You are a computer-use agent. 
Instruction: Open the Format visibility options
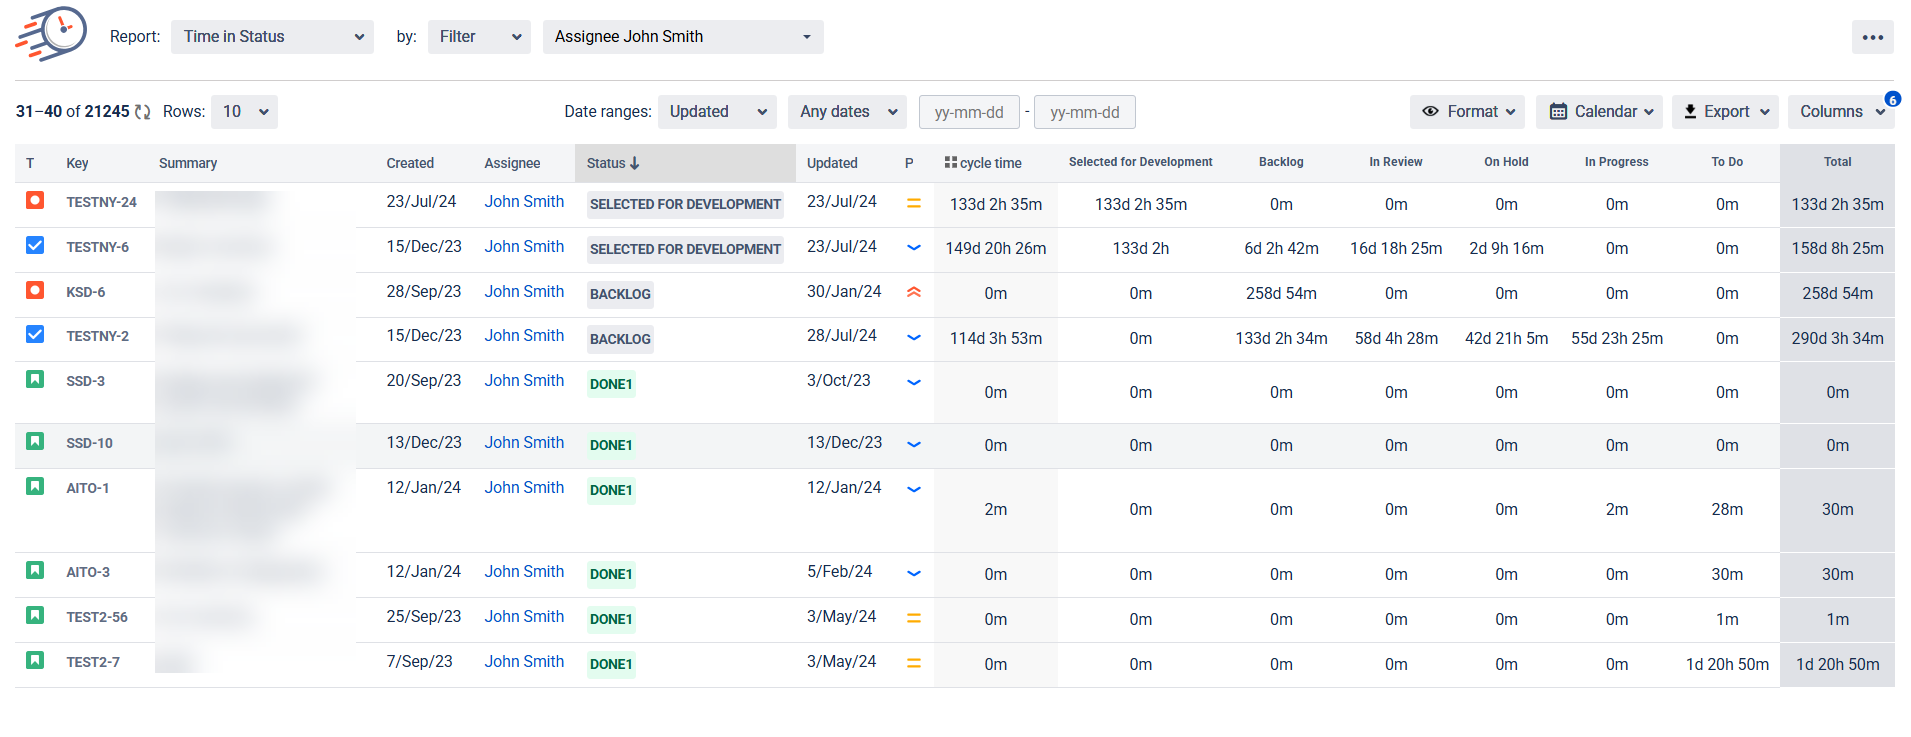tap(1466, 112)
